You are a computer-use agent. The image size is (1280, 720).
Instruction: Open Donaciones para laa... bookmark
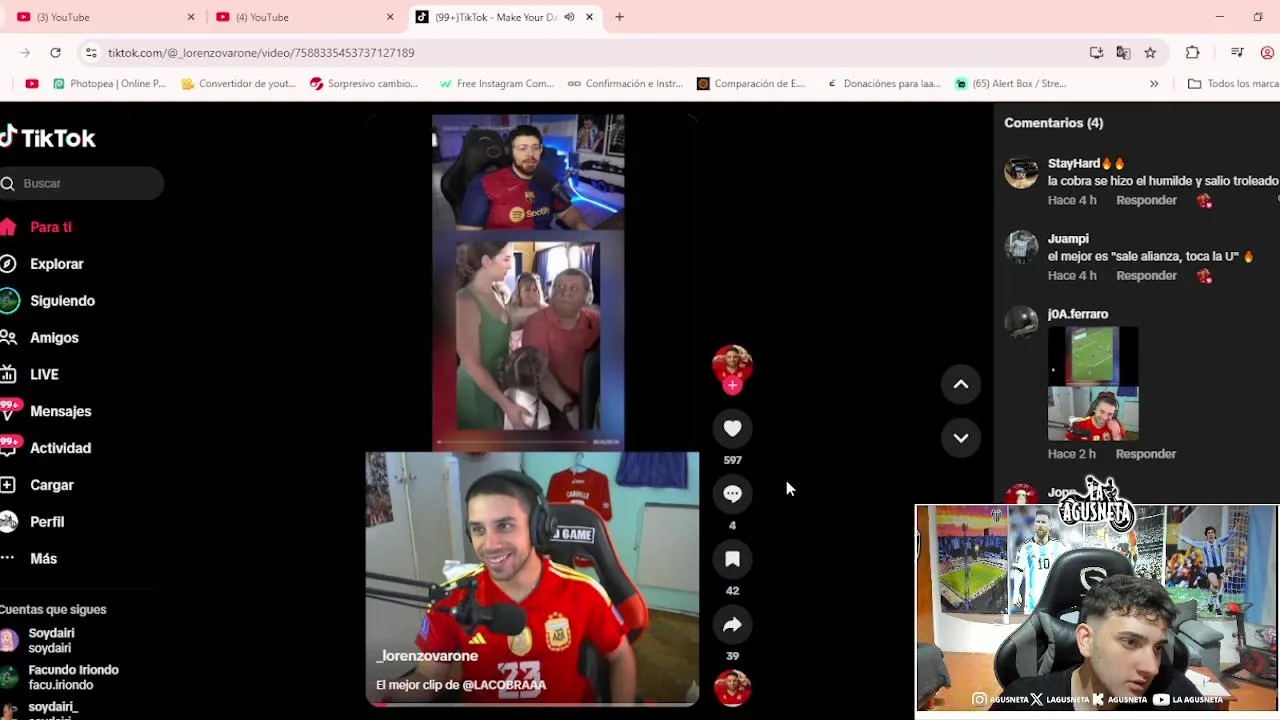[883, 84]
